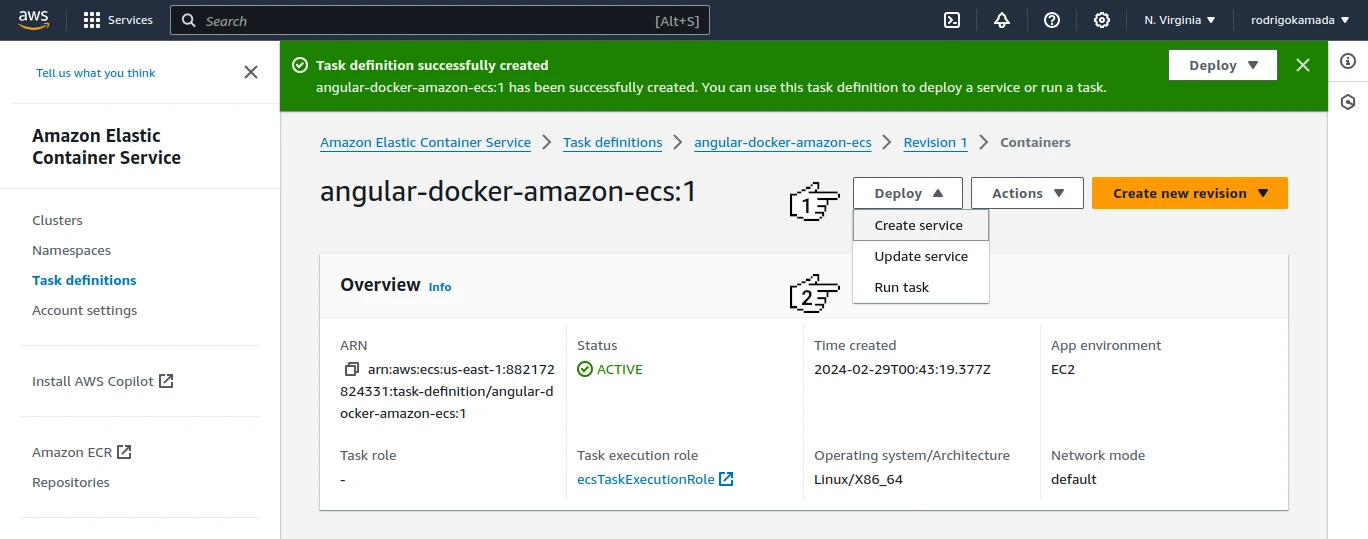Image resolution: width=1368 pixels, height=539 pixels.
Task: Open AWS CloudShell icon in top bar
Action: coord(953,20)
